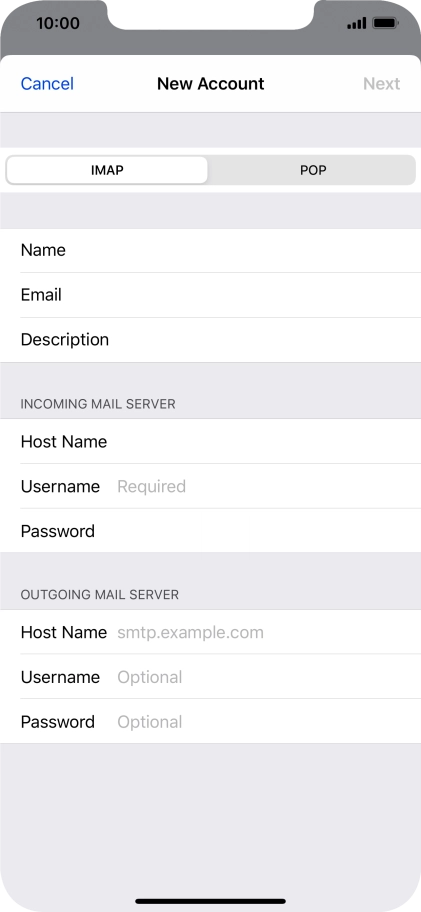Select incoming server Host Name field
Screen dimensions: 421x912
(x=210, y=441)
